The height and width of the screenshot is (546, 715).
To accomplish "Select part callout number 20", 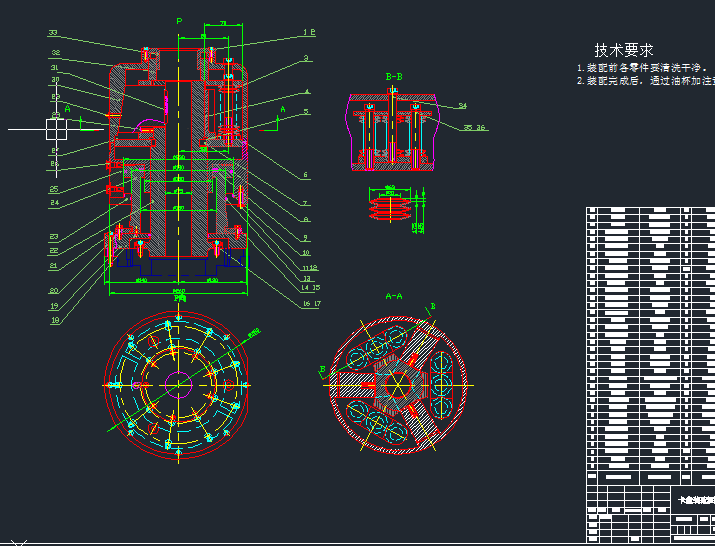I will (54, 291).
